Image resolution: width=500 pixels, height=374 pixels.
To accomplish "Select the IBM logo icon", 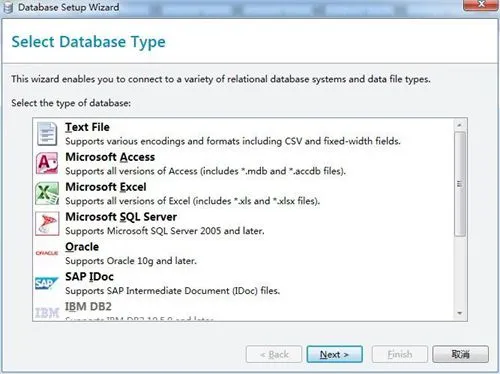I will click(x=47, y=313).
